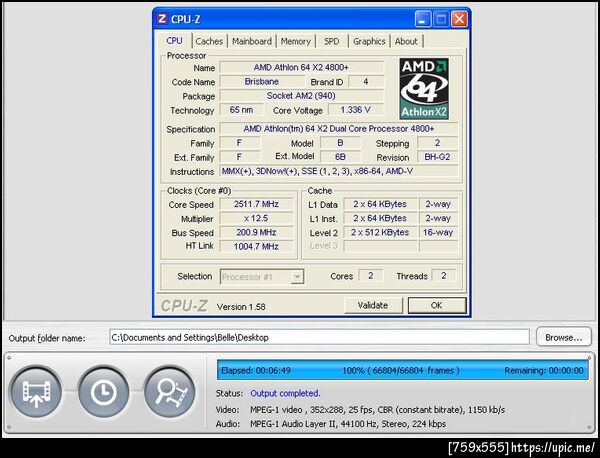Click the code name value 'Brisbane'

(262, 81)
